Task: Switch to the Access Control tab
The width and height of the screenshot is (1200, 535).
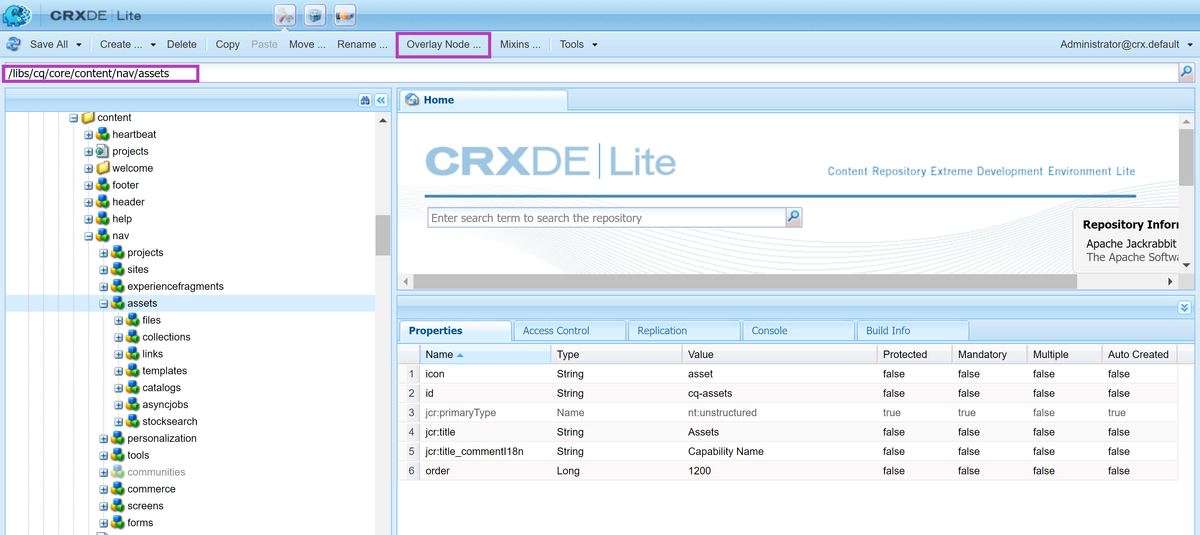Action: (x=568, y=330)
